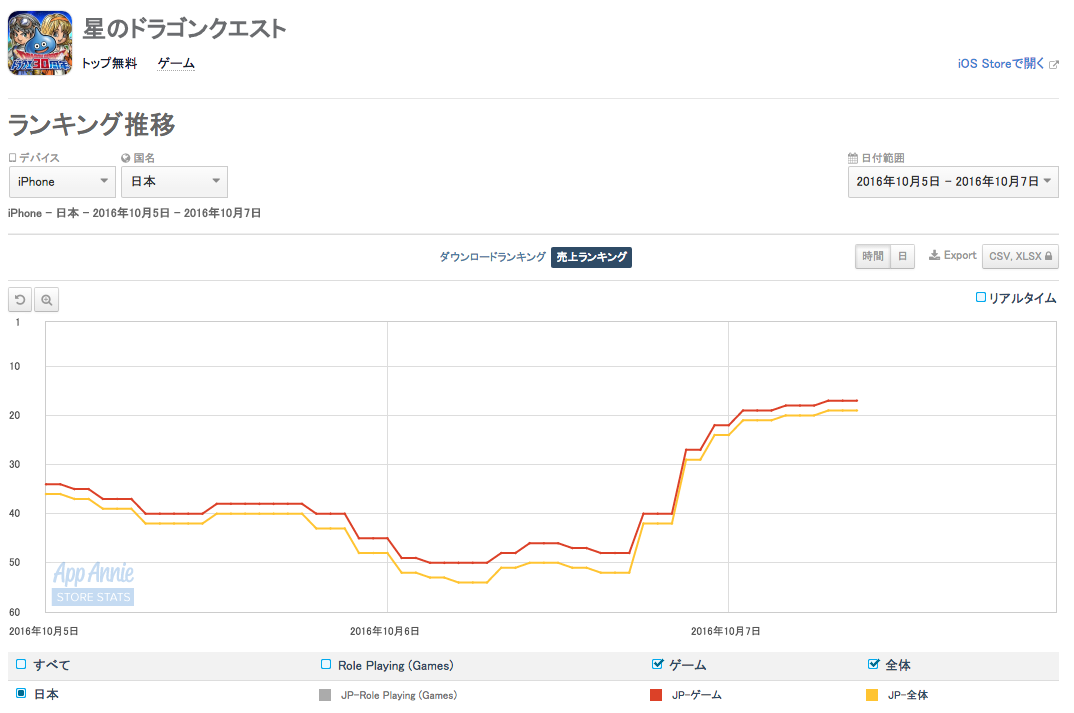This screenshot has width=1074, height=713.
Task: Click the 2016年10月7日 axis label
Action: [x=725, y=631]
